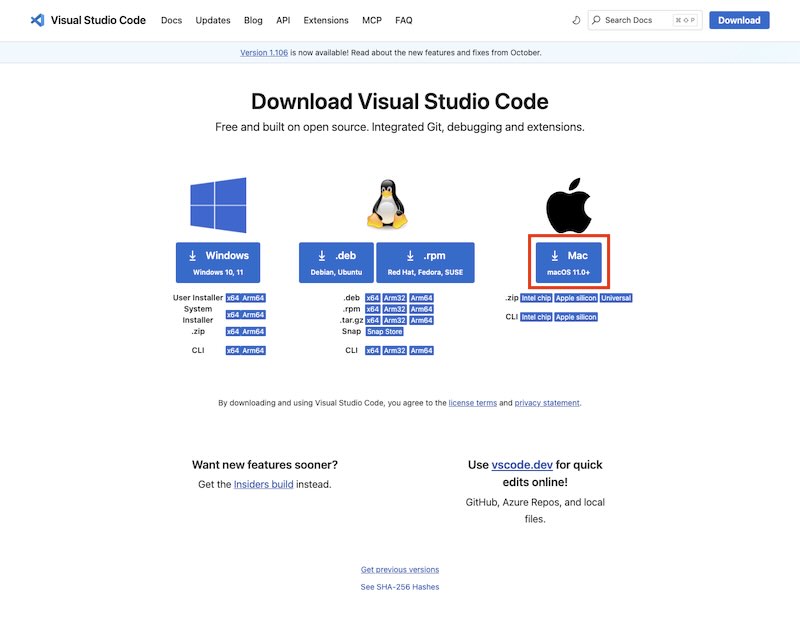
Task: View the SHA-256 Hashes page
Action: pyautogui.click(x=399, y=587)
